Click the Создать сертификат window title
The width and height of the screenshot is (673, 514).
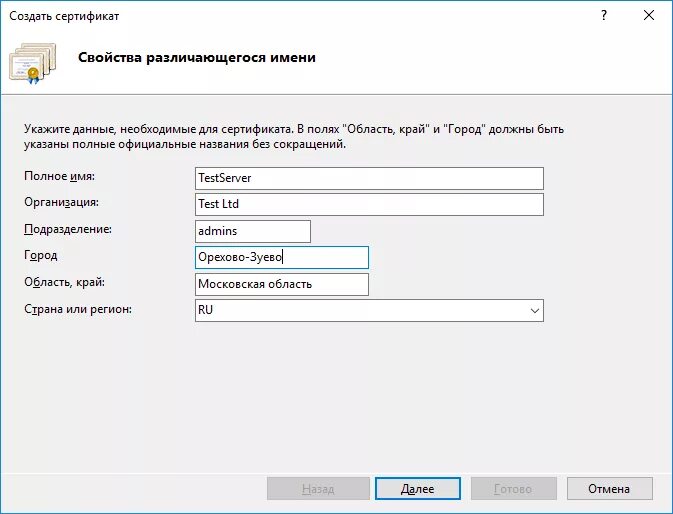64,16
